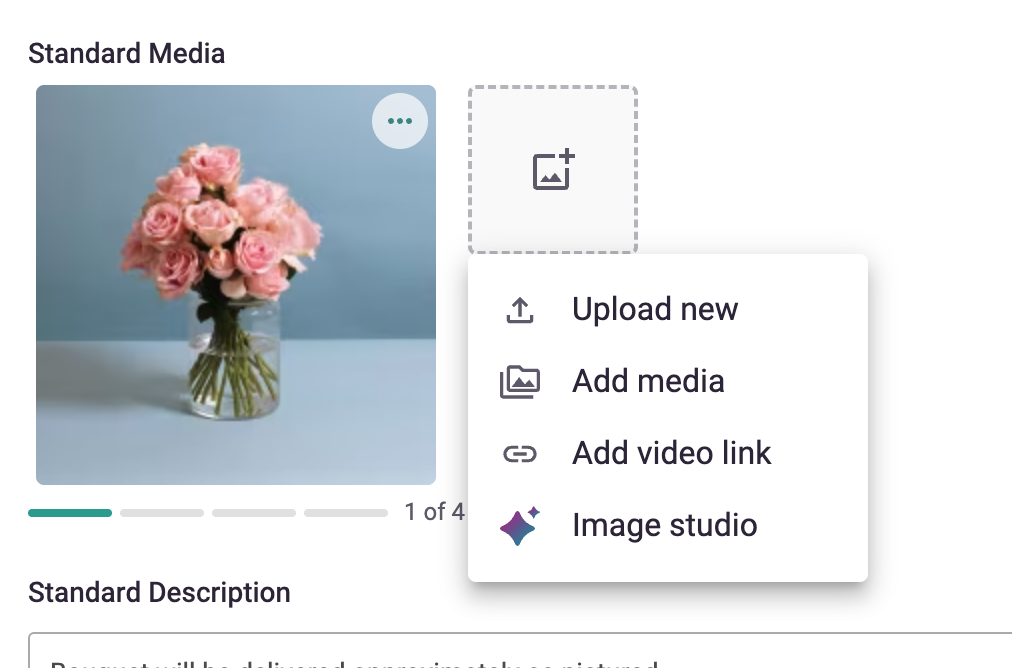The width and height of the screenshot is (1012, 668).
Task: Click the fourth grey progress segment
Action: click(346, 513)
